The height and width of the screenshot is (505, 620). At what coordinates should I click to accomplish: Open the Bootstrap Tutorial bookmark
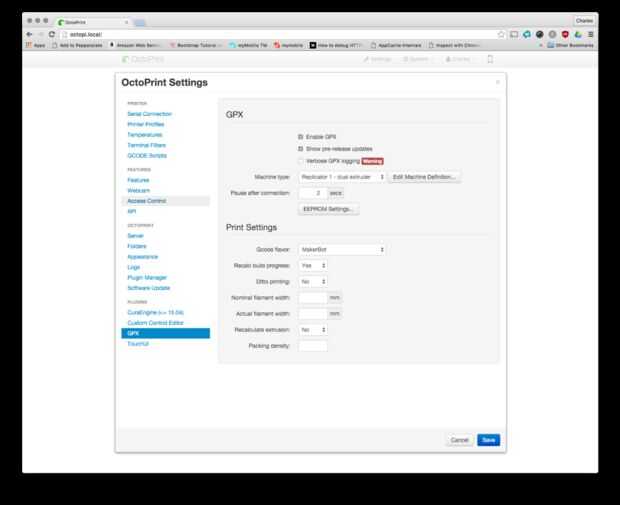pos(196,45)
